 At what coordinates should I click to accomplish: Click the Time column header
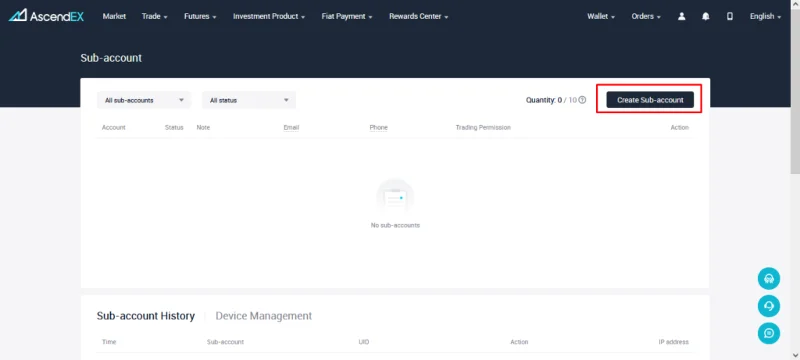(109, 342)
